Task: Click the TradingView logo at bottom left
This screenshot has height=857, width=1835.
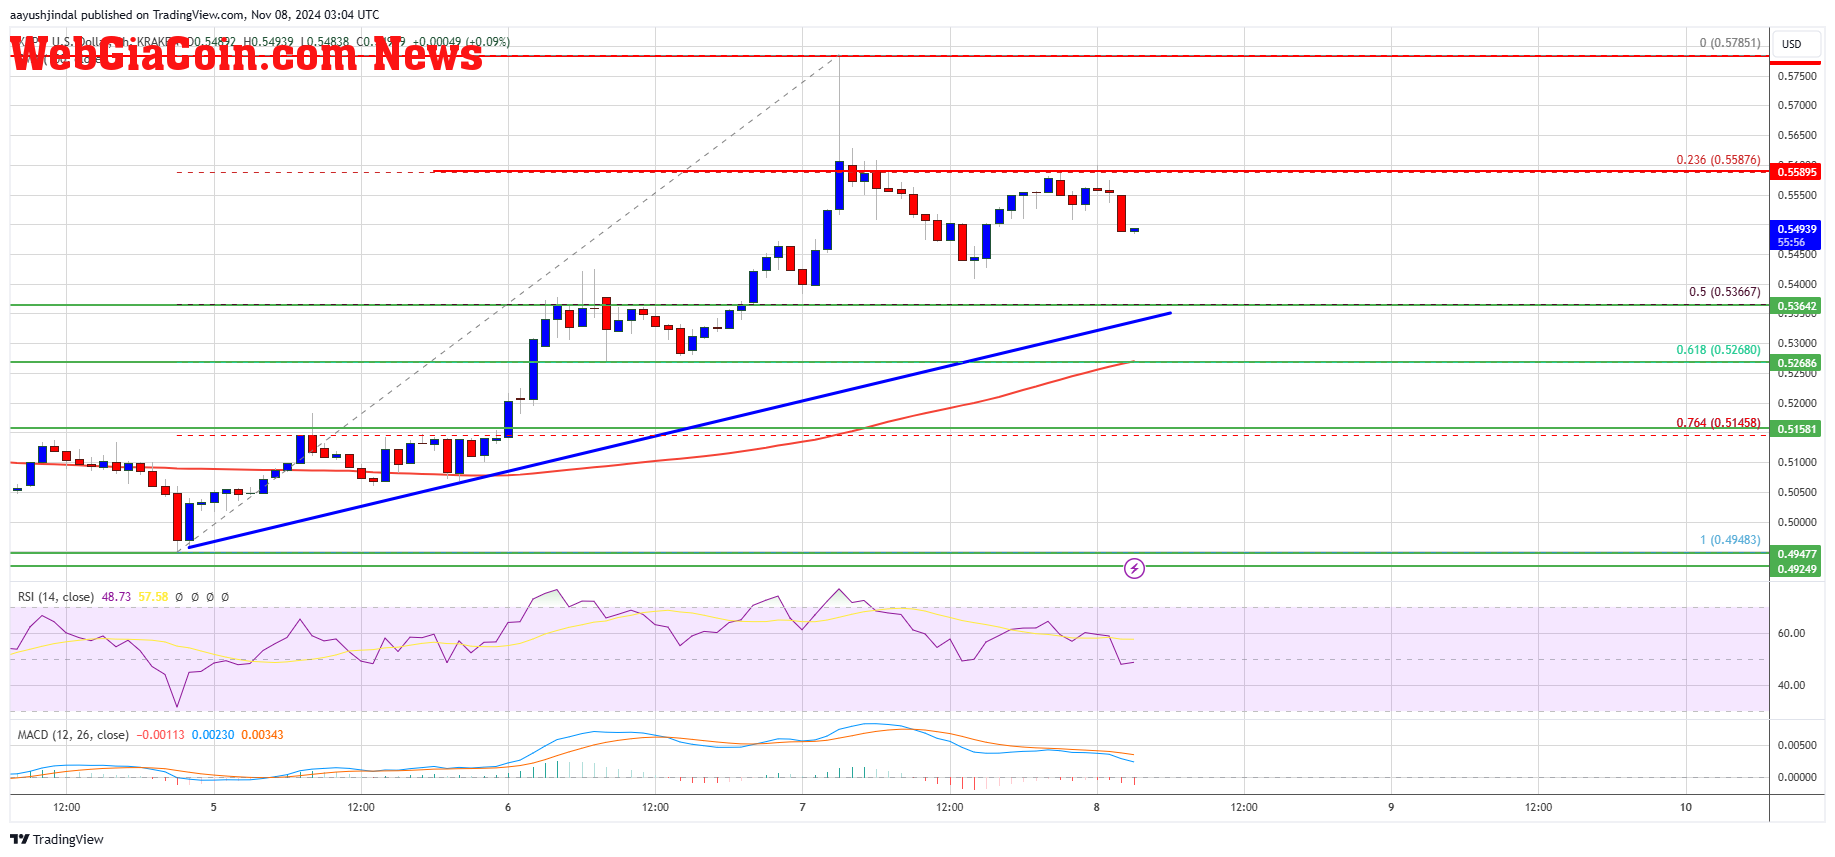Action: 57,839
